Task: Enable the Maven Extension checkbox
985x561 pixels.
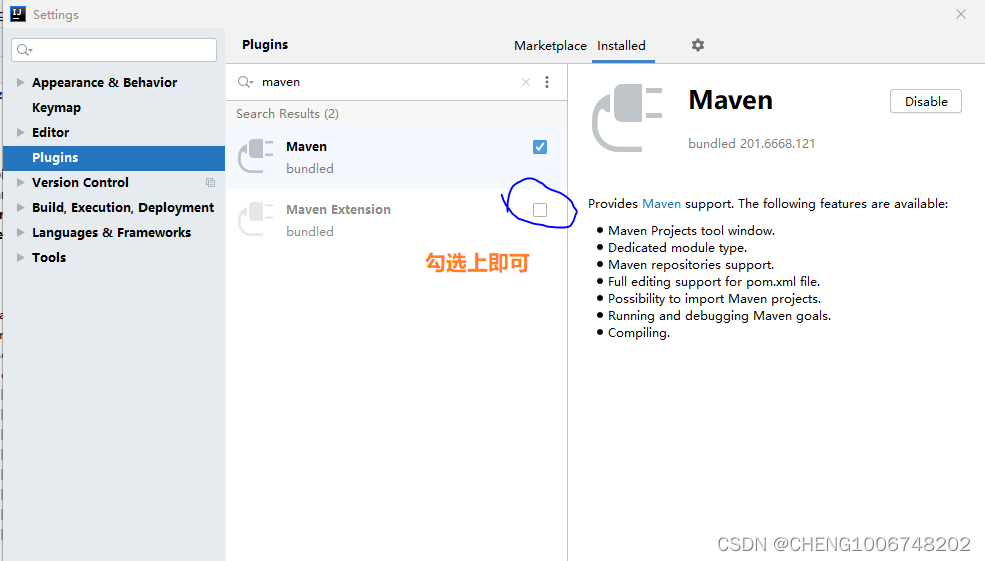Action: pyautogui.click(x=540, y=210)
